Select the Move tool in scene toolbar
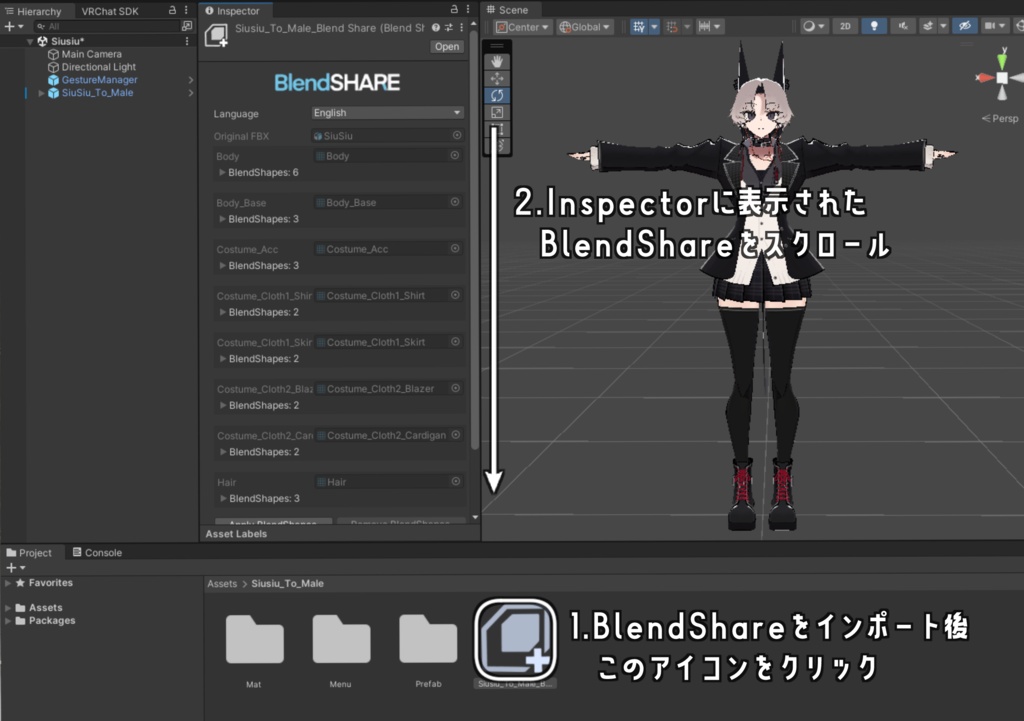The height and width of the screenshot is (721, 1024). tap(497, 78)
